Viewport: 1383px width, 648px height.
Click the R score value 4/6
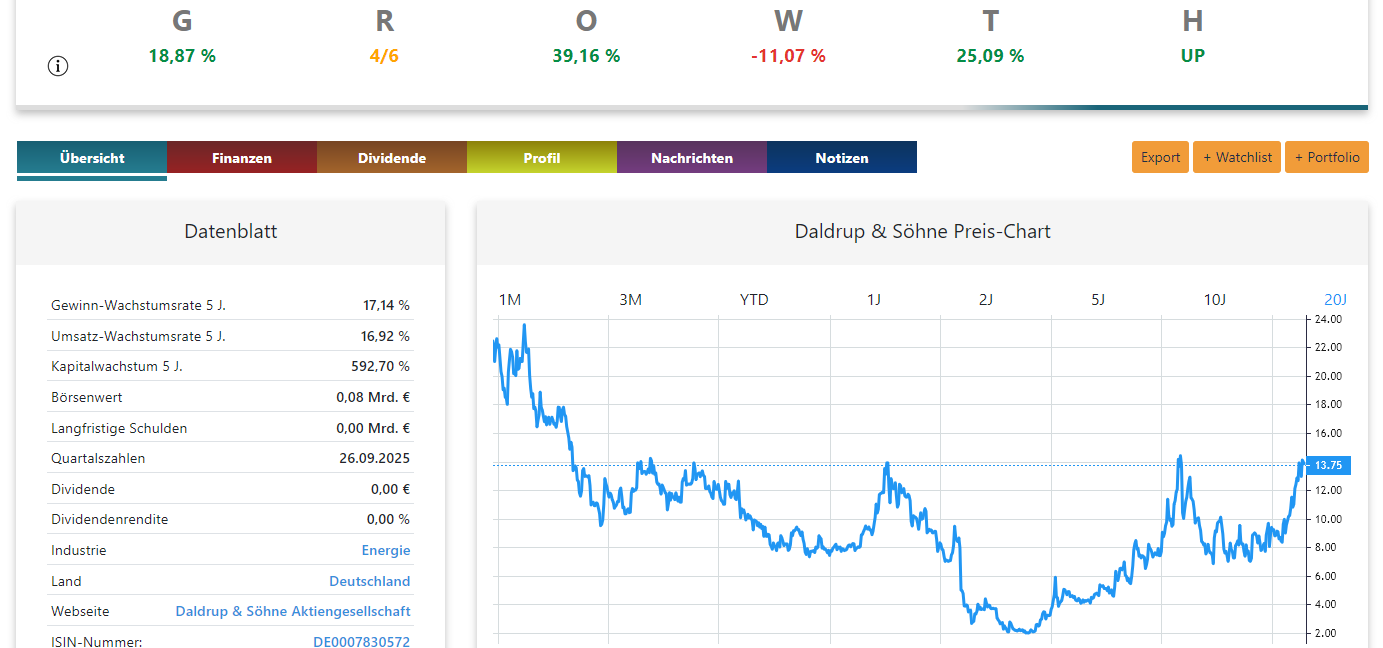[x=384, y=56]
